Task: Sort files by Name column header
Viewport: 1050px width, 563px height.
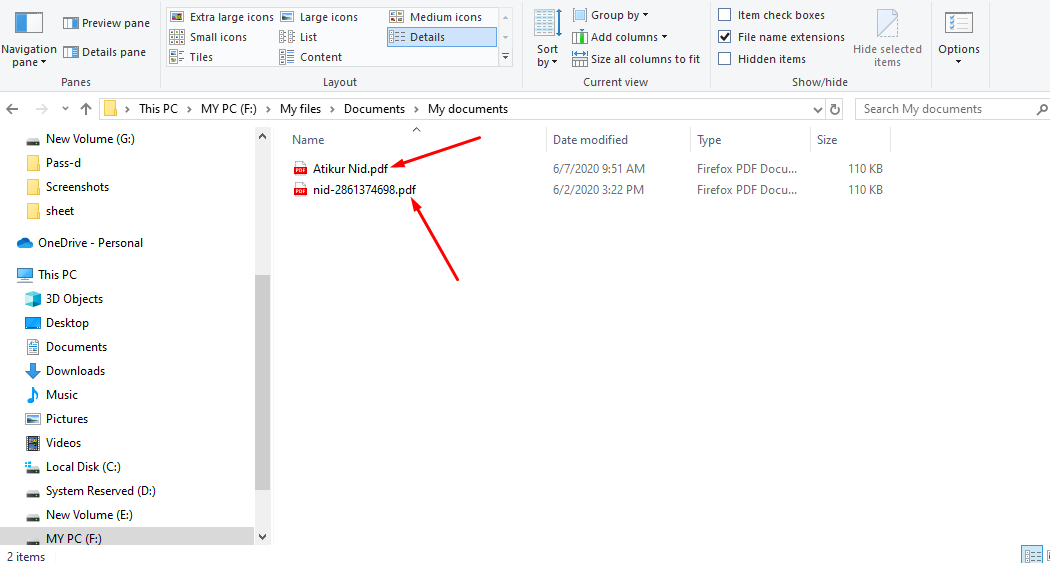Action: tap(308, 140)
